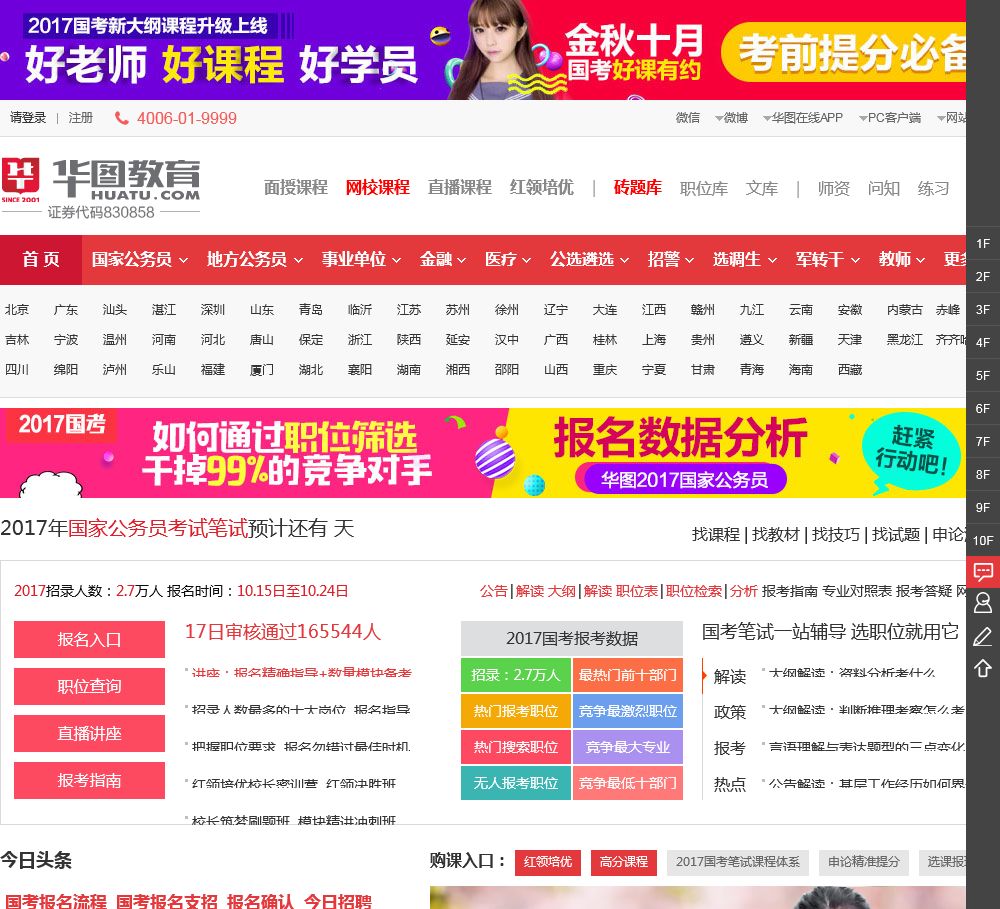Jump to floor 7F in sidebar

983,441
